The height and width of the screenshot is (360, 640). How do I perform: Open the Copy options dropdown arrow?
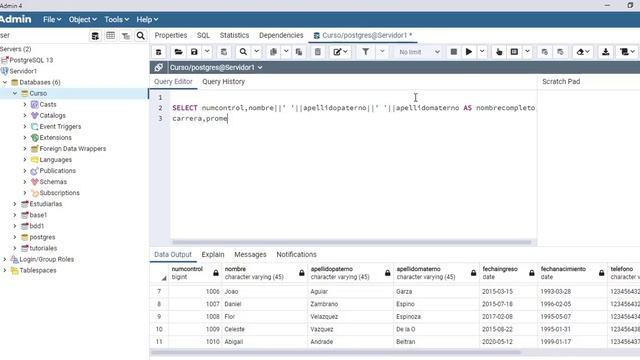coord(286,52)
